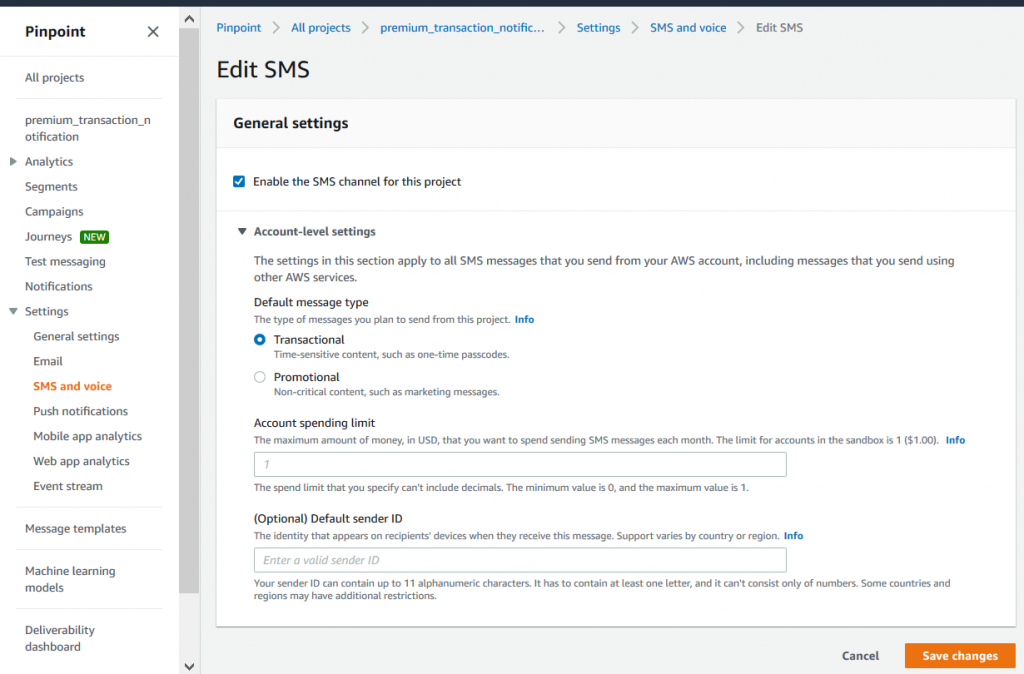Viewport: 1024px width, 674px height.
Task: Click the General settings panel heading
Action: 291,123
